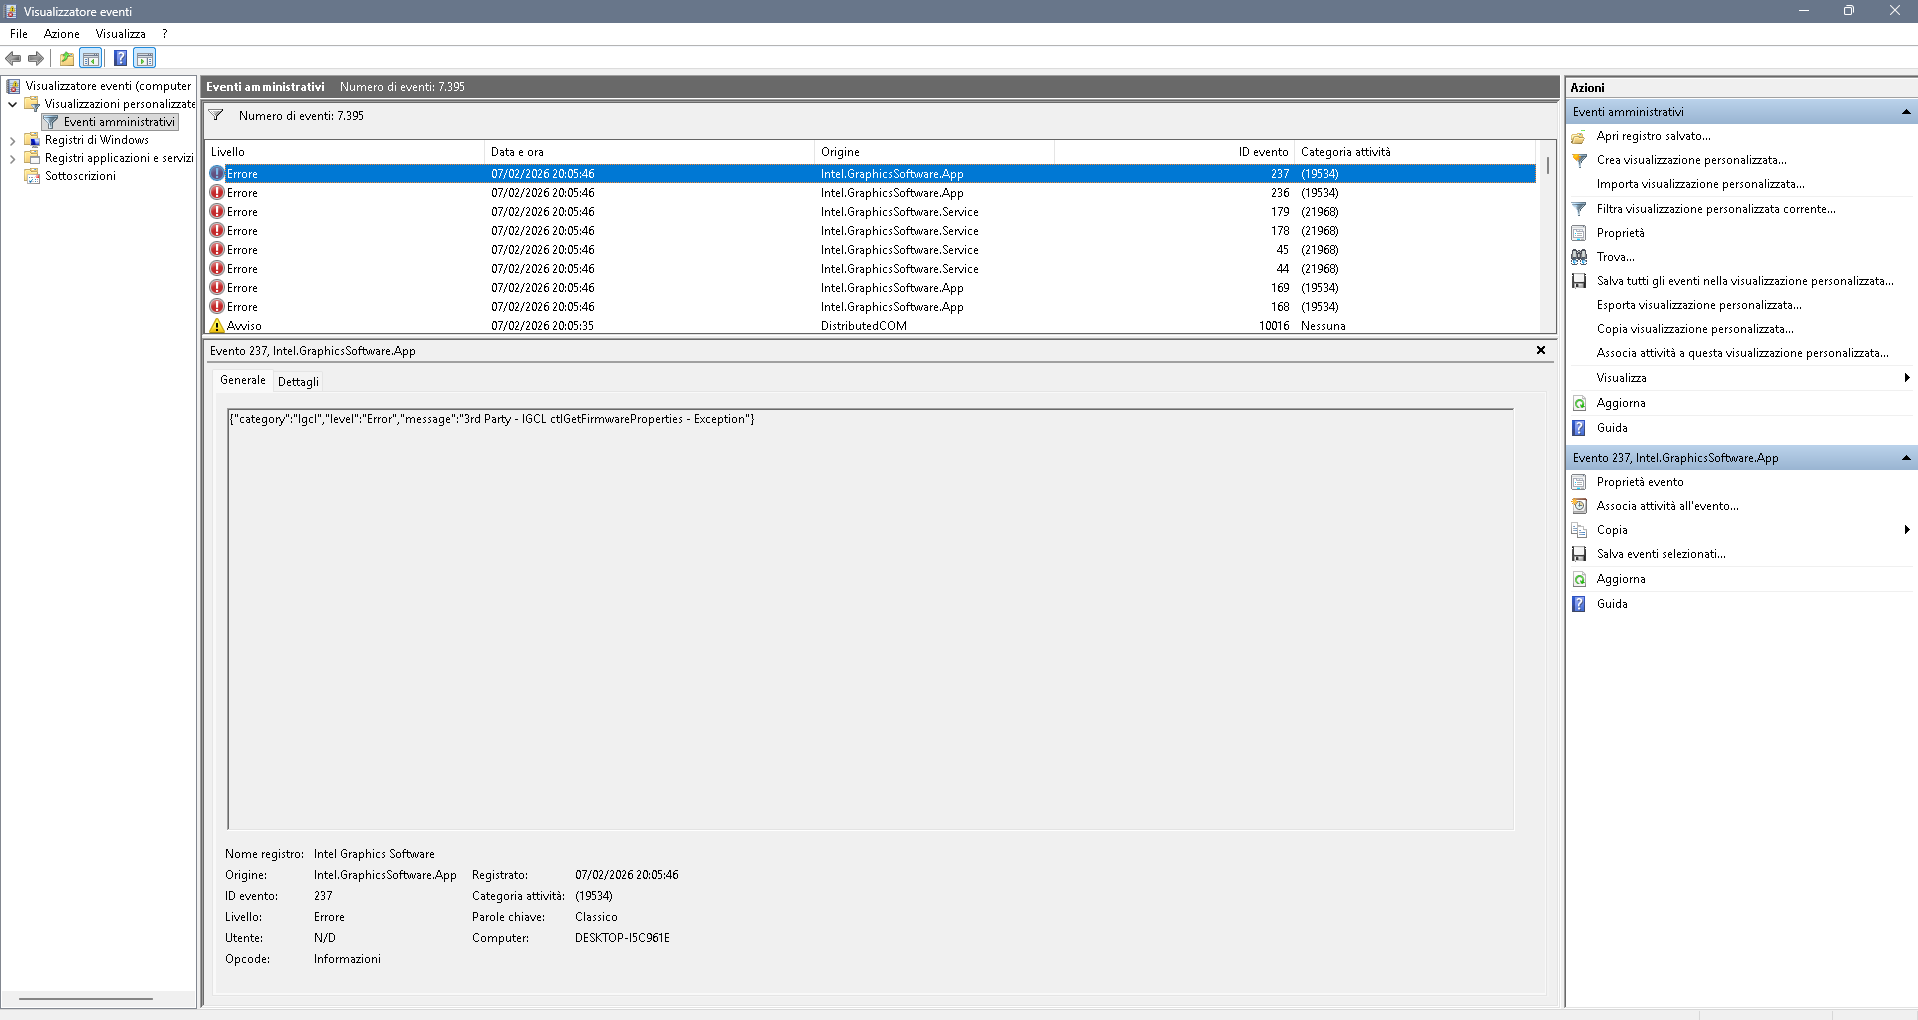1918x1020 pixels.
Task: Click the blue Help icon in toolbar
Action: pos(120,58)
